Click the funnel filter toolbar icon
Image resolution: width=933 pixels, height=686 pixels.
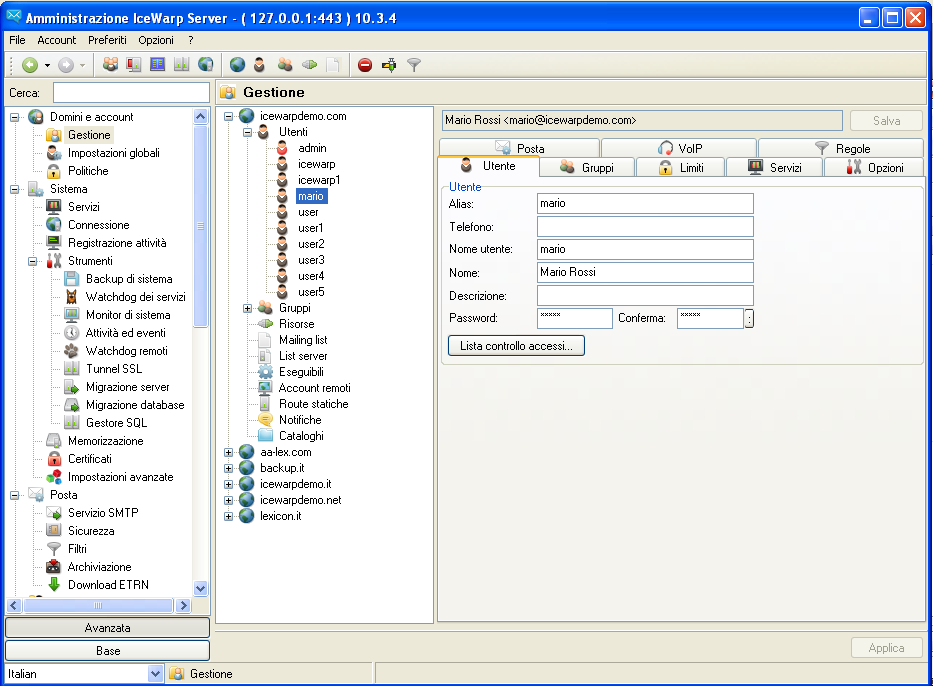[414, 65]
